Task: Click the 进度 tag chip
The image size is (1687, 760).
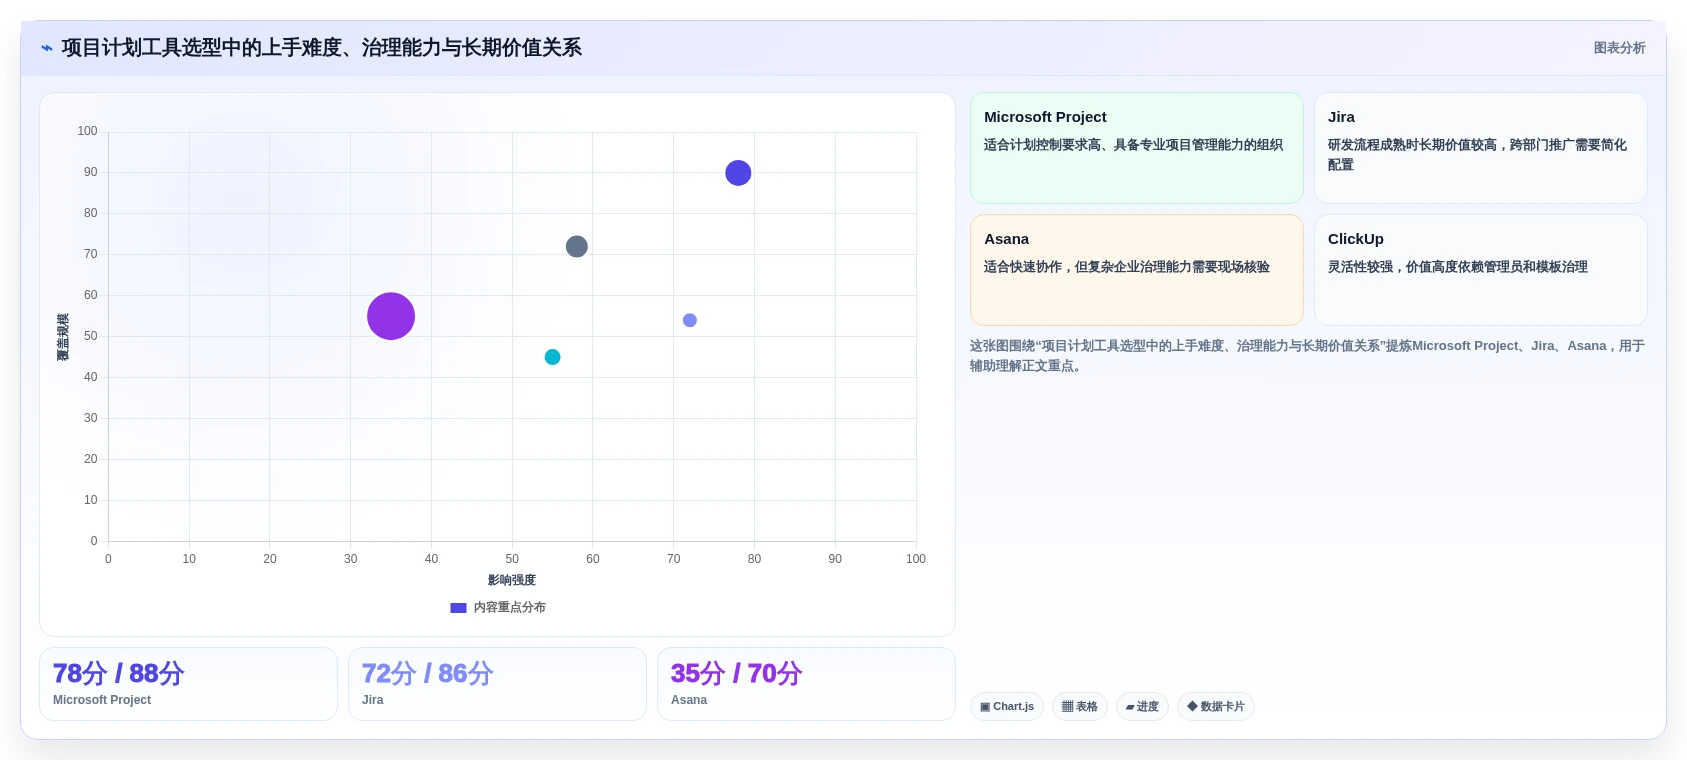Action: coord(1142,706)
